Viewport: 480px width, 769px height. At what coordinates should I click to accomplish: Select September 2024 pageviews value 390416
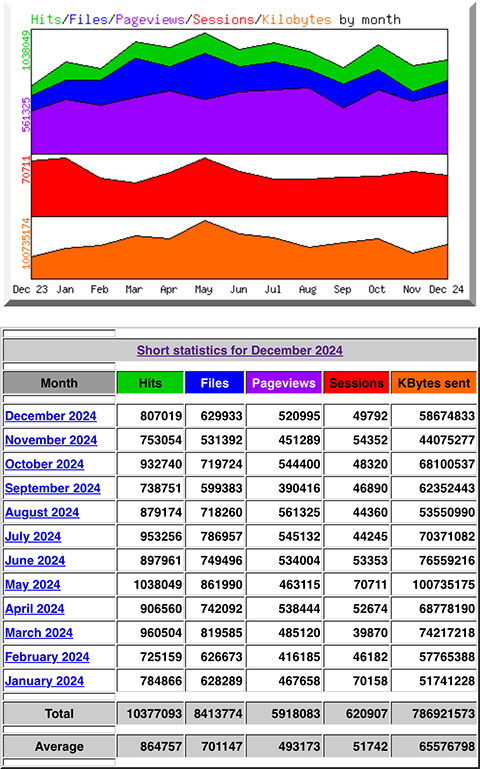(x=299, y=488)
